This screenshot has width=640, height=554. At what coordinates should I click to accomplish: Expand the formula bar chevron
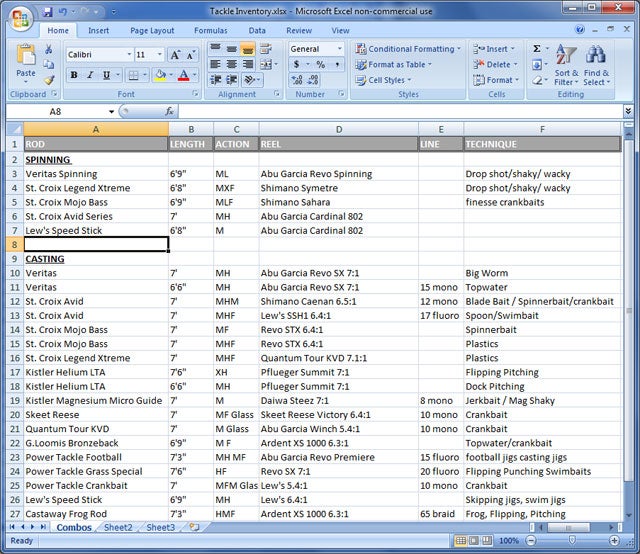point(628,111)
